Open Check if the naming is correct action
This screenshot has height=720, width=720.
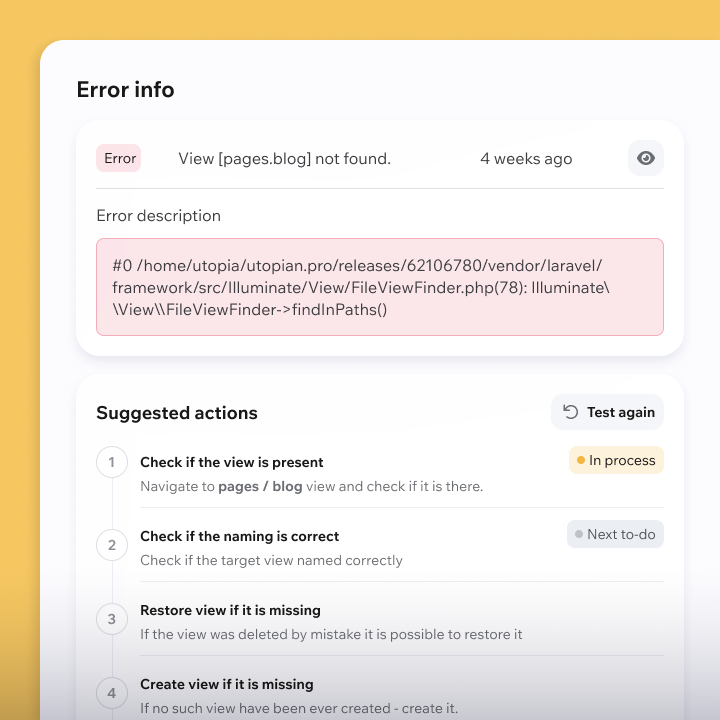click(x=239, y=536)
